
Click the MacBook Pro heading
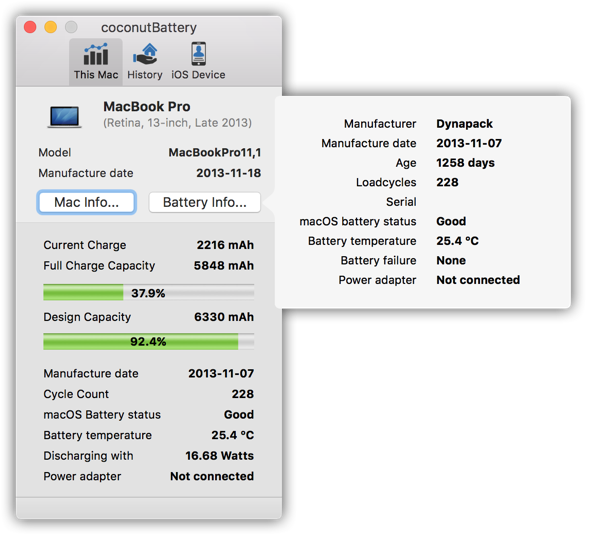click(x=147, y=106)
